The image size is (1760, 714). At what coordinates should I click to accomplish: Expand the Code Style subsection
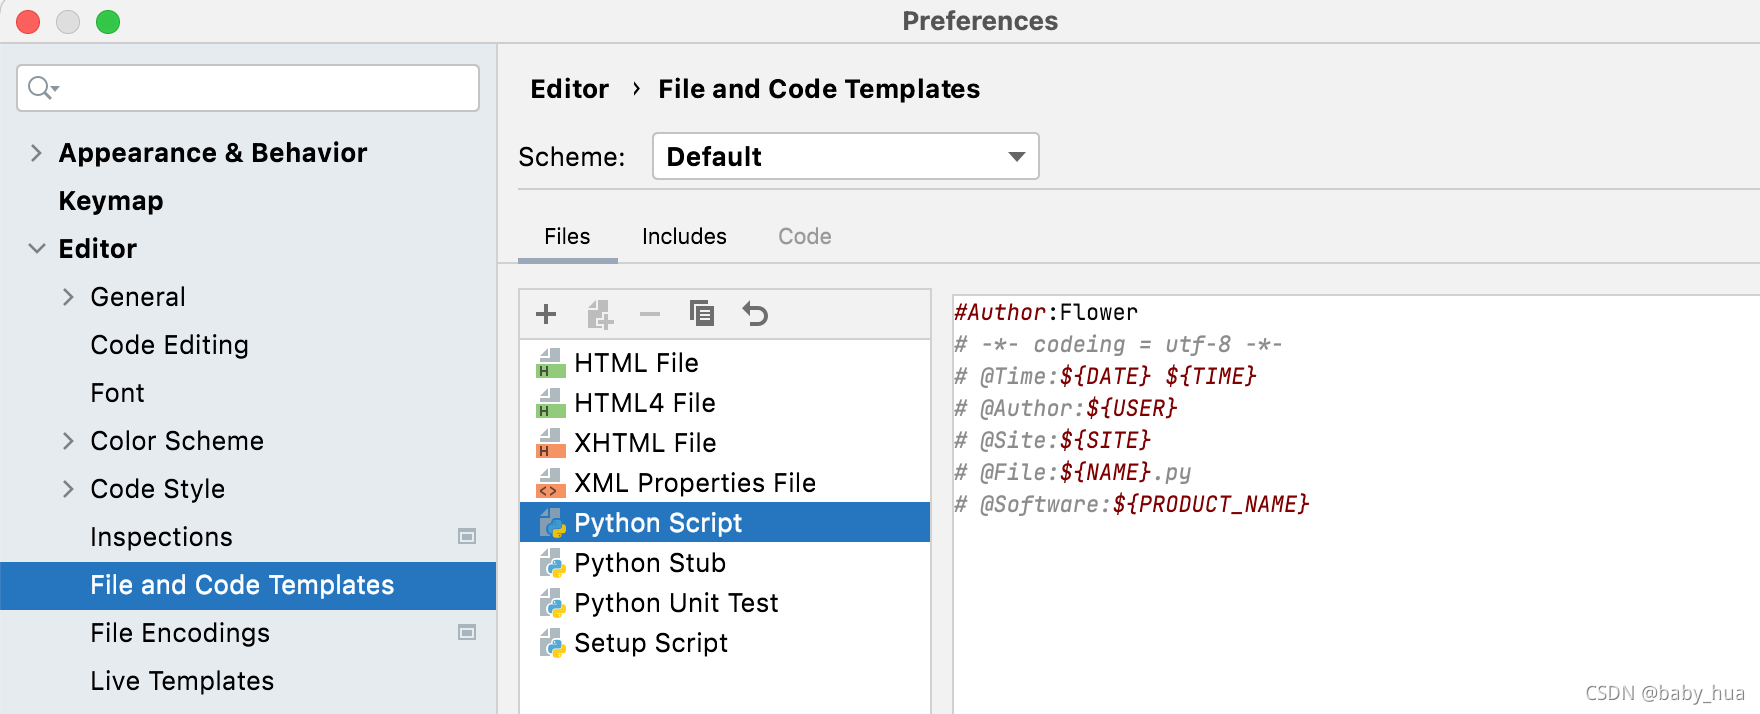tap(68, 489)
